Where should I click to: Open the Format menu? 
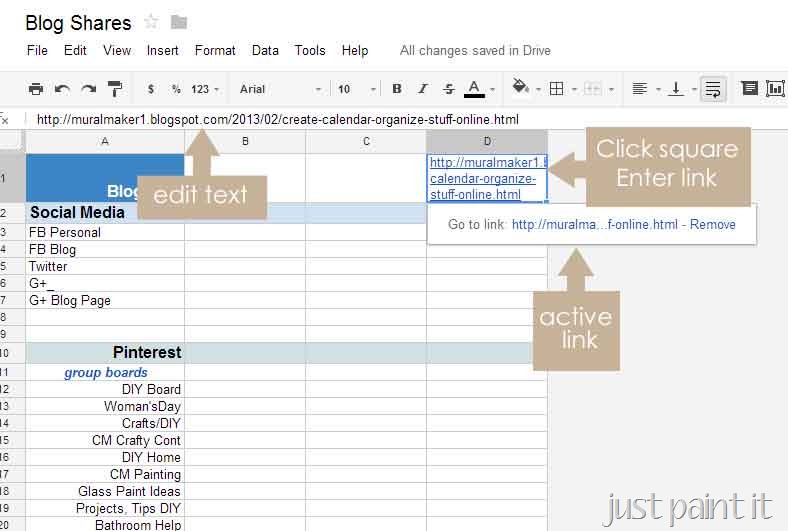[215, 50]
